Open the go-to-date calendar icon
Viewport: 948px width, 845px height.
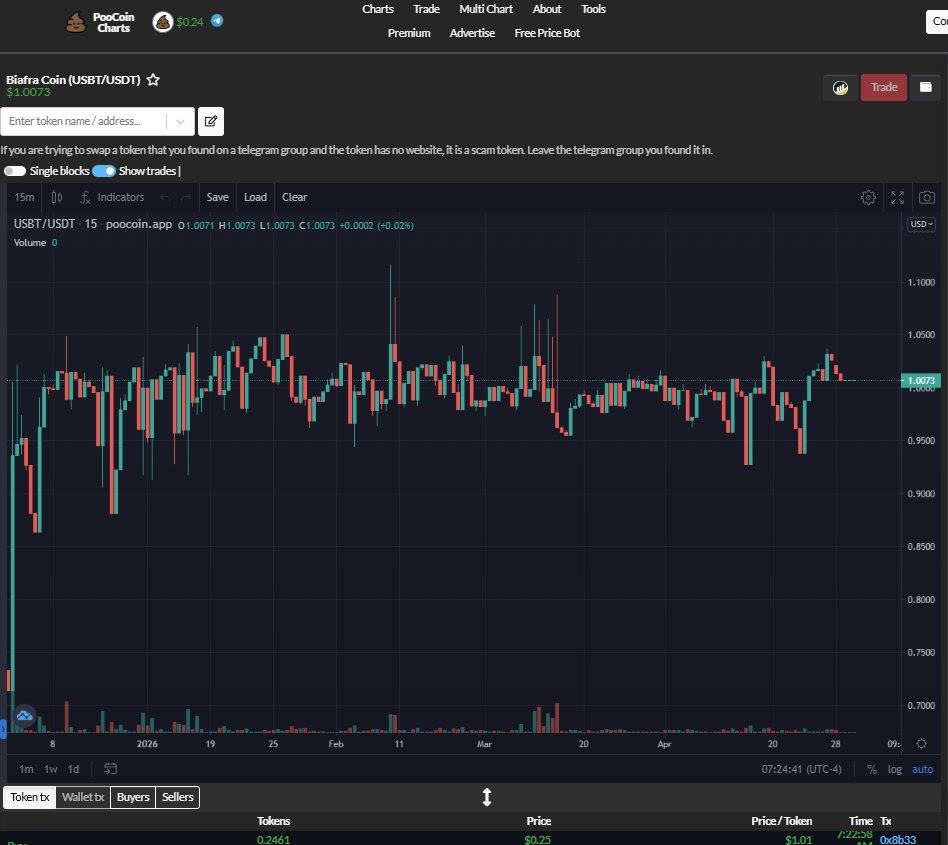pyautogui.click(x=110, y=769)
